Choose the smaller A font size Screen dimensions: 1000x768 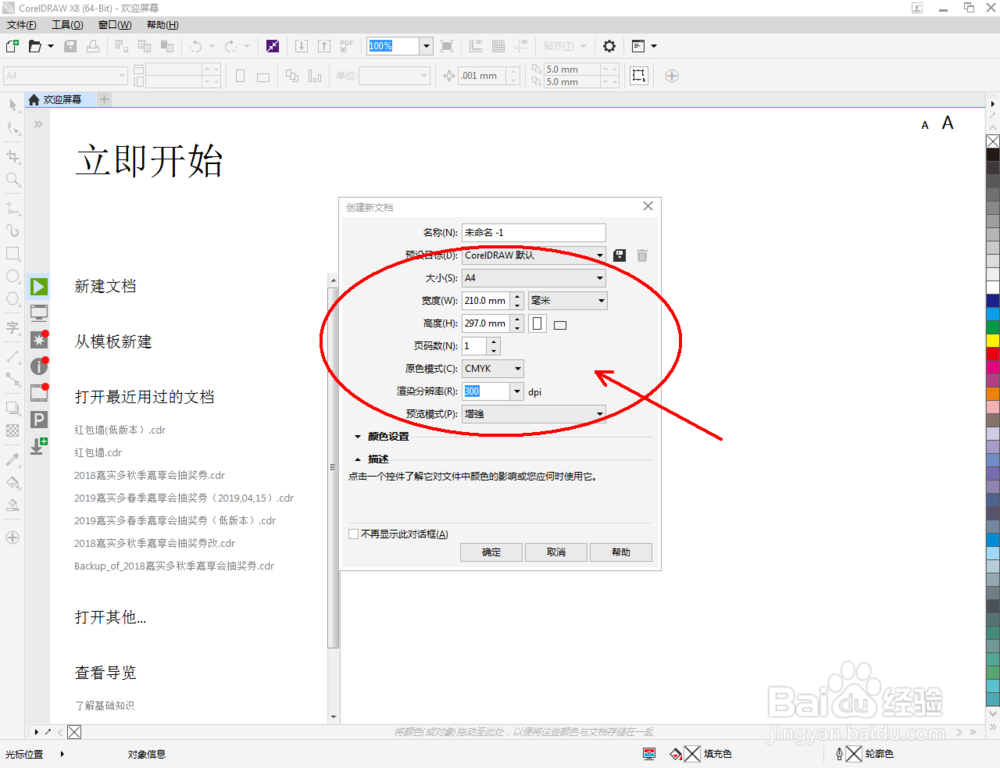925,126
